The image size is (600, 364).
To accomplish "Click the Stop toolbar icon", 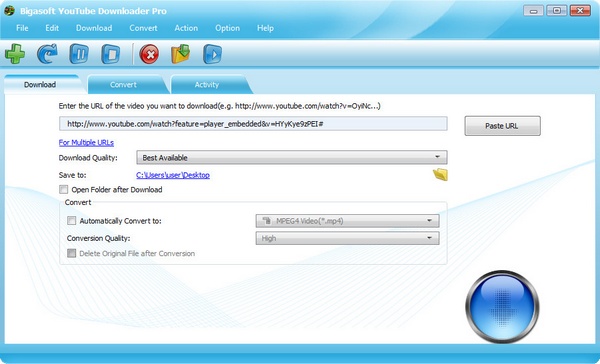I will point(111,54).
